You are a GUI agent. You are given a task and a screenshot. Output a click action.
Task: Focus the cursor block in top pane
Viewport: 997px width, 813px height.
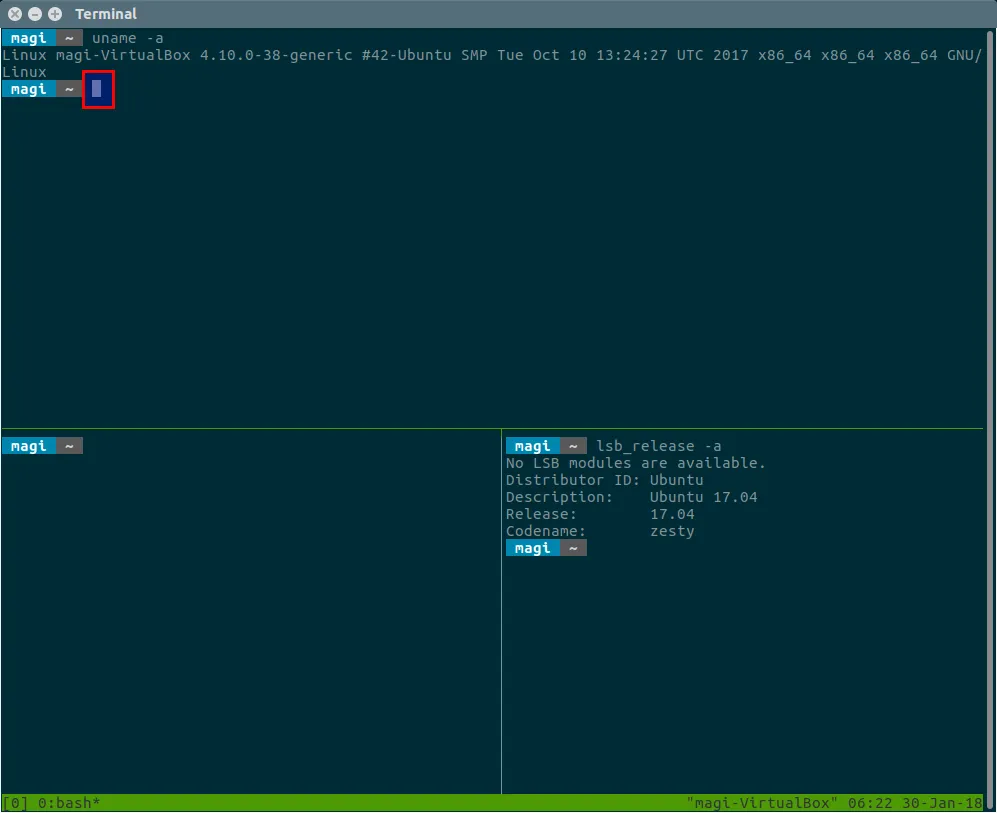click(97, 89)
